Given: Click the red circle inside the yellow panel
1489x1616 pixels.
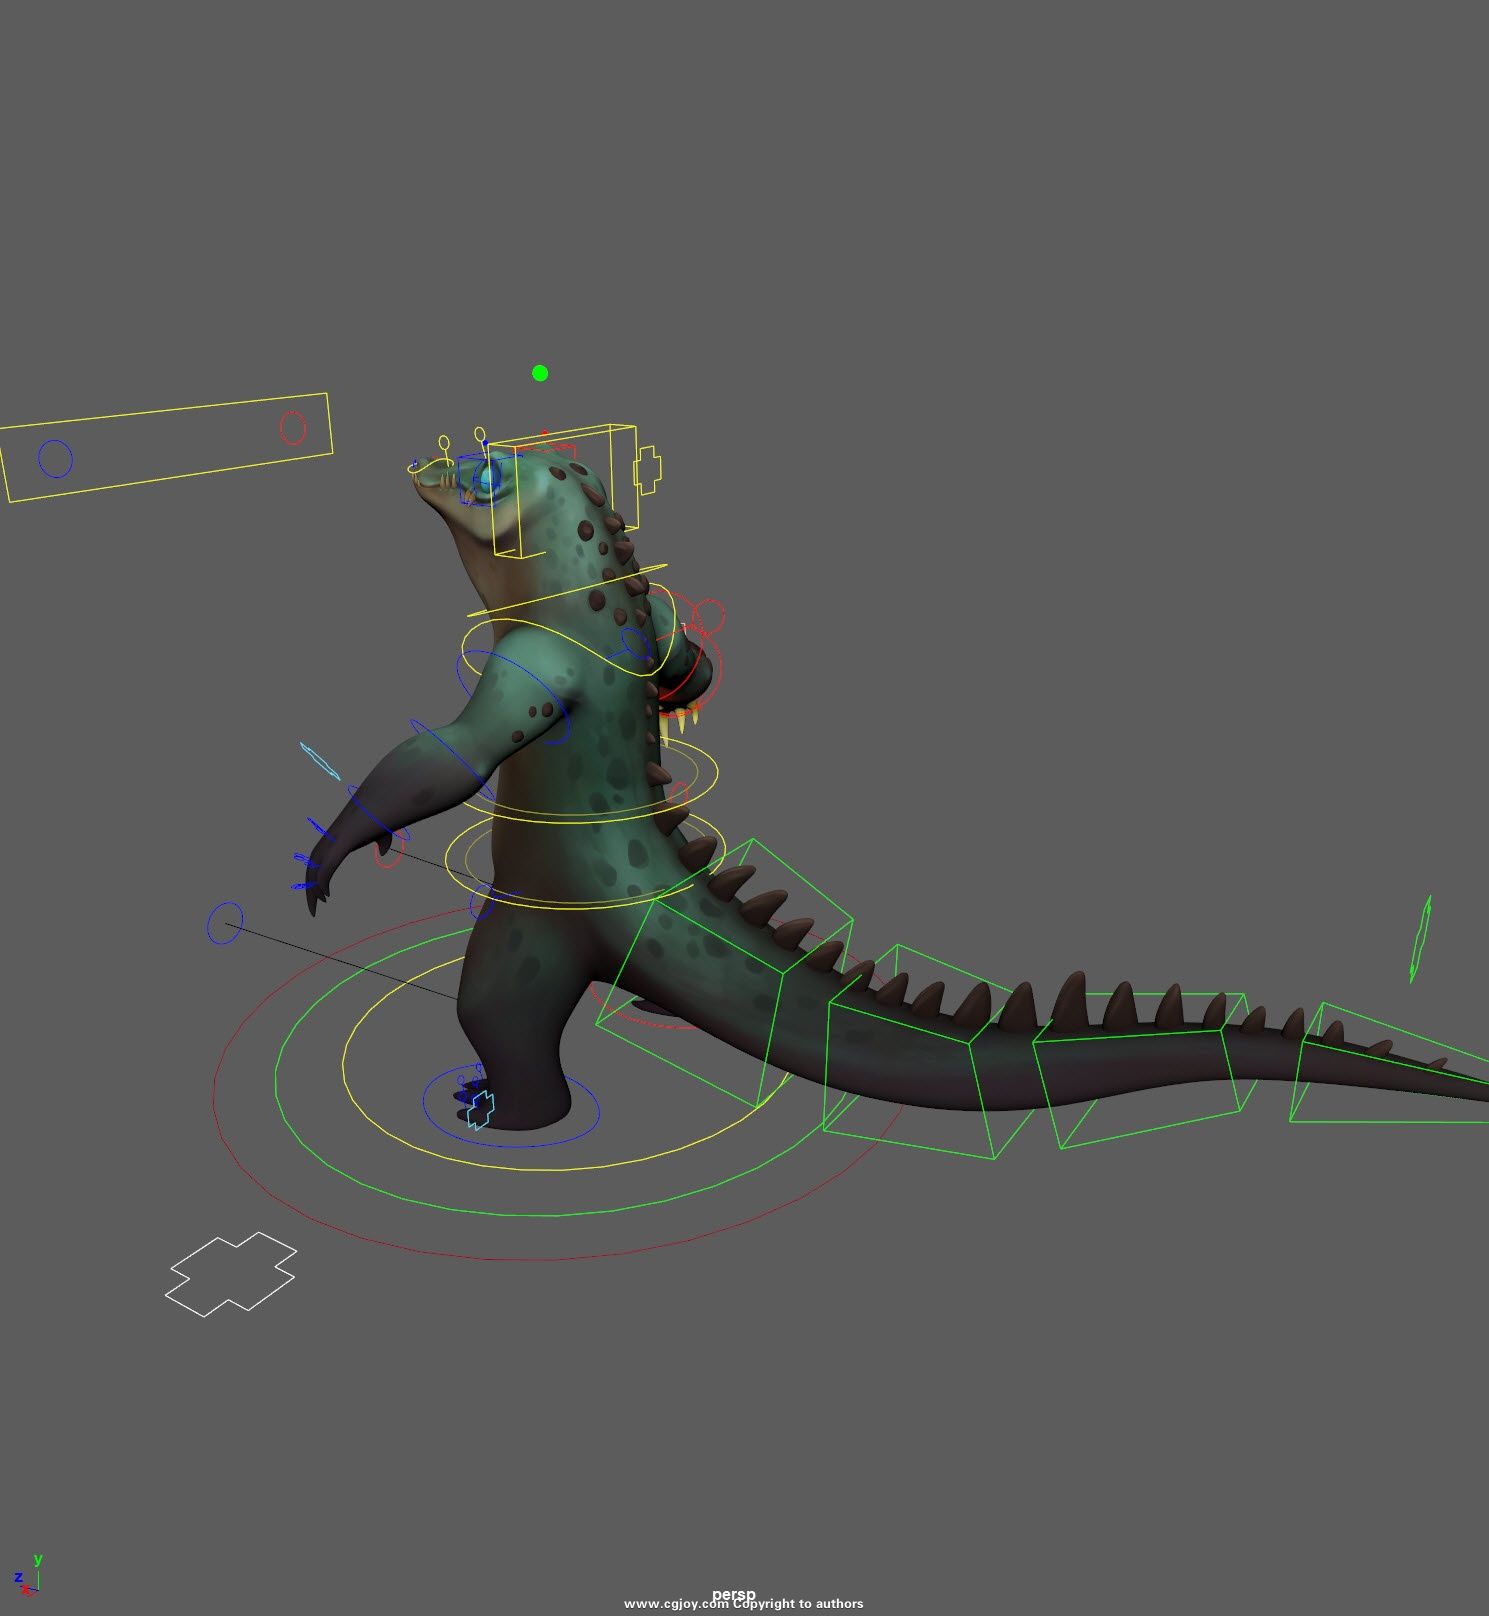Looking at the screenshot, I should (x=292, y=428).
